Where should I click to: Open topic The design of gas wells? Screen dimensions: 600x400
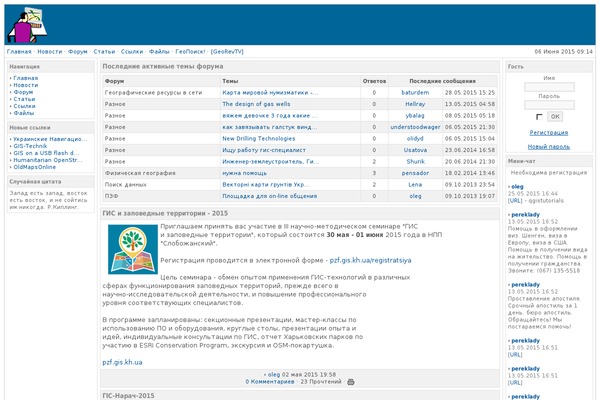(256, 104)
